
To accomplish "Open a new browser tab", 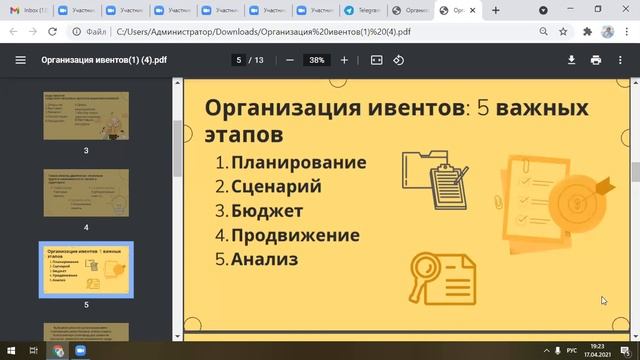I will tap(496, 10).
